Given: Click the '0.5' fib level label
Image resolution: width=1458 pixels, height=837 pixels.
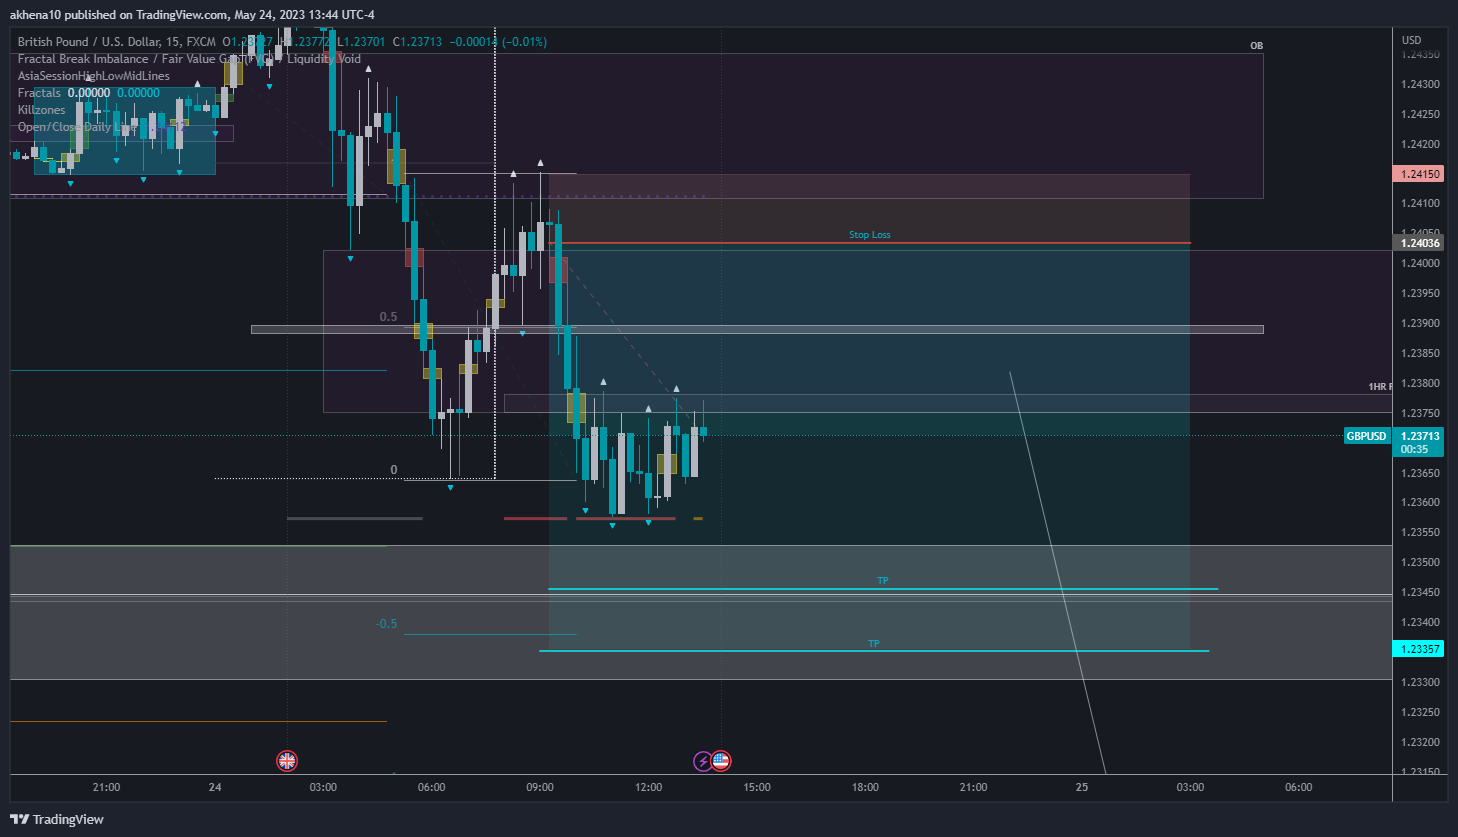Looking at the screenshot, I should [x=388, y=317].
